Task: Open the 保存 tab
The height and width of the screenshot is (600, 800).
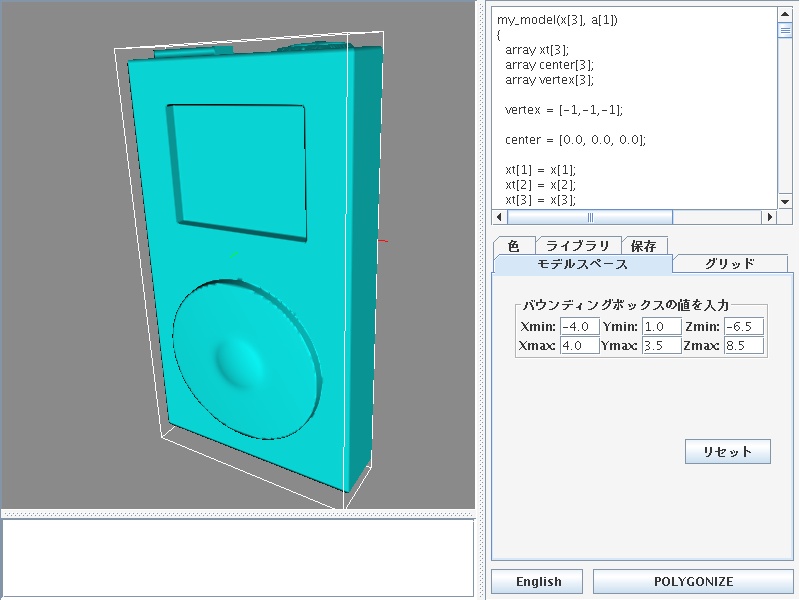Action: pyautogui.click(x=644, y=246)
